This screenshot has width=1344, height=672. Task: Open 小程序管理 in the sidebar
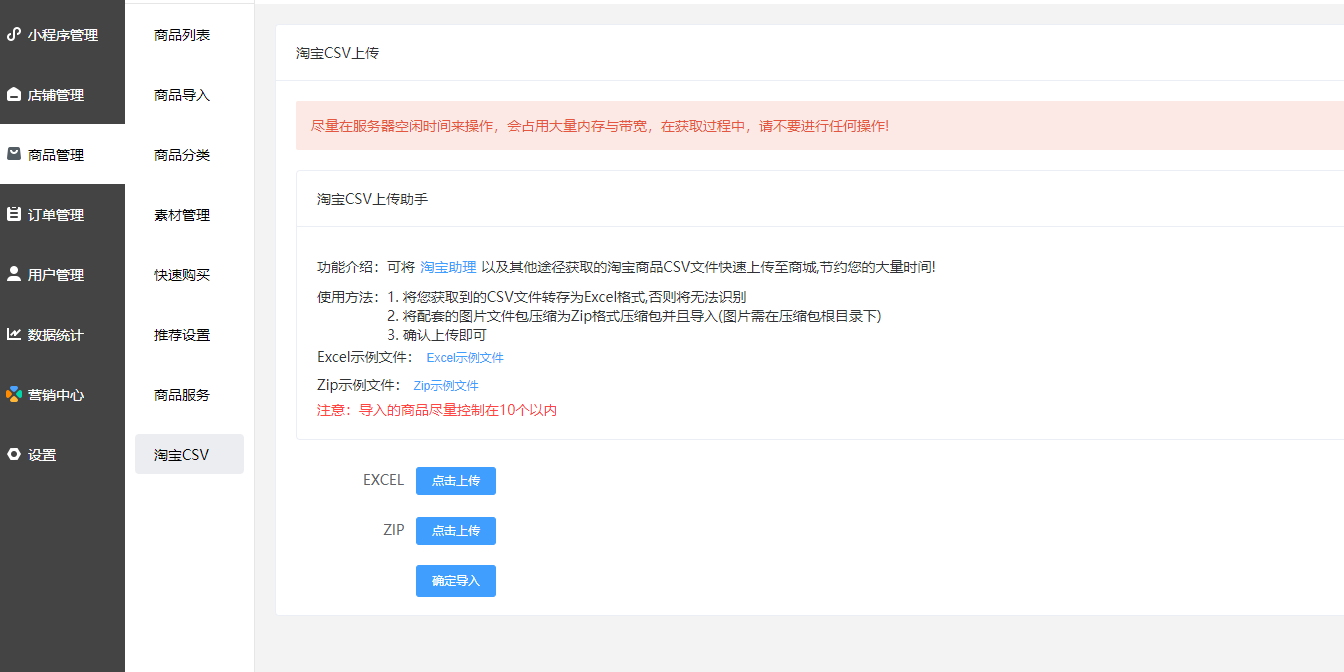click(x=62, y=34)
